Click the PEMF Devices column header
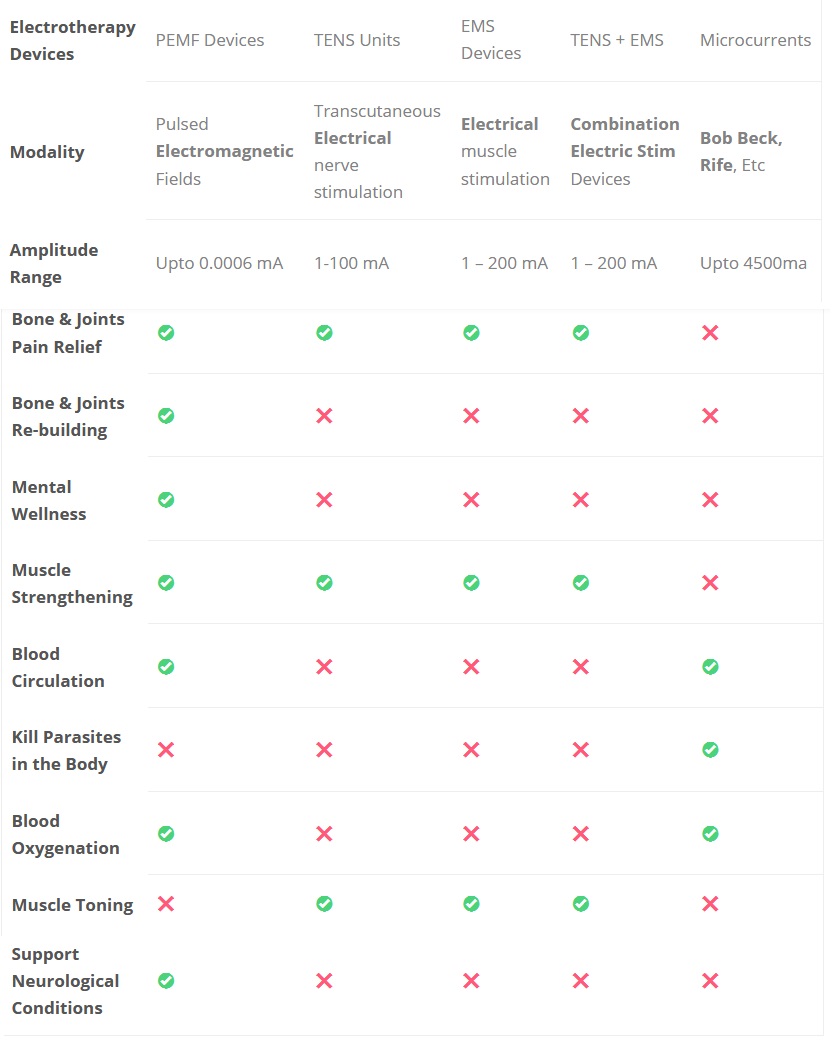The width and height of the screenshot is (835, 1051). tap(210, 41)
